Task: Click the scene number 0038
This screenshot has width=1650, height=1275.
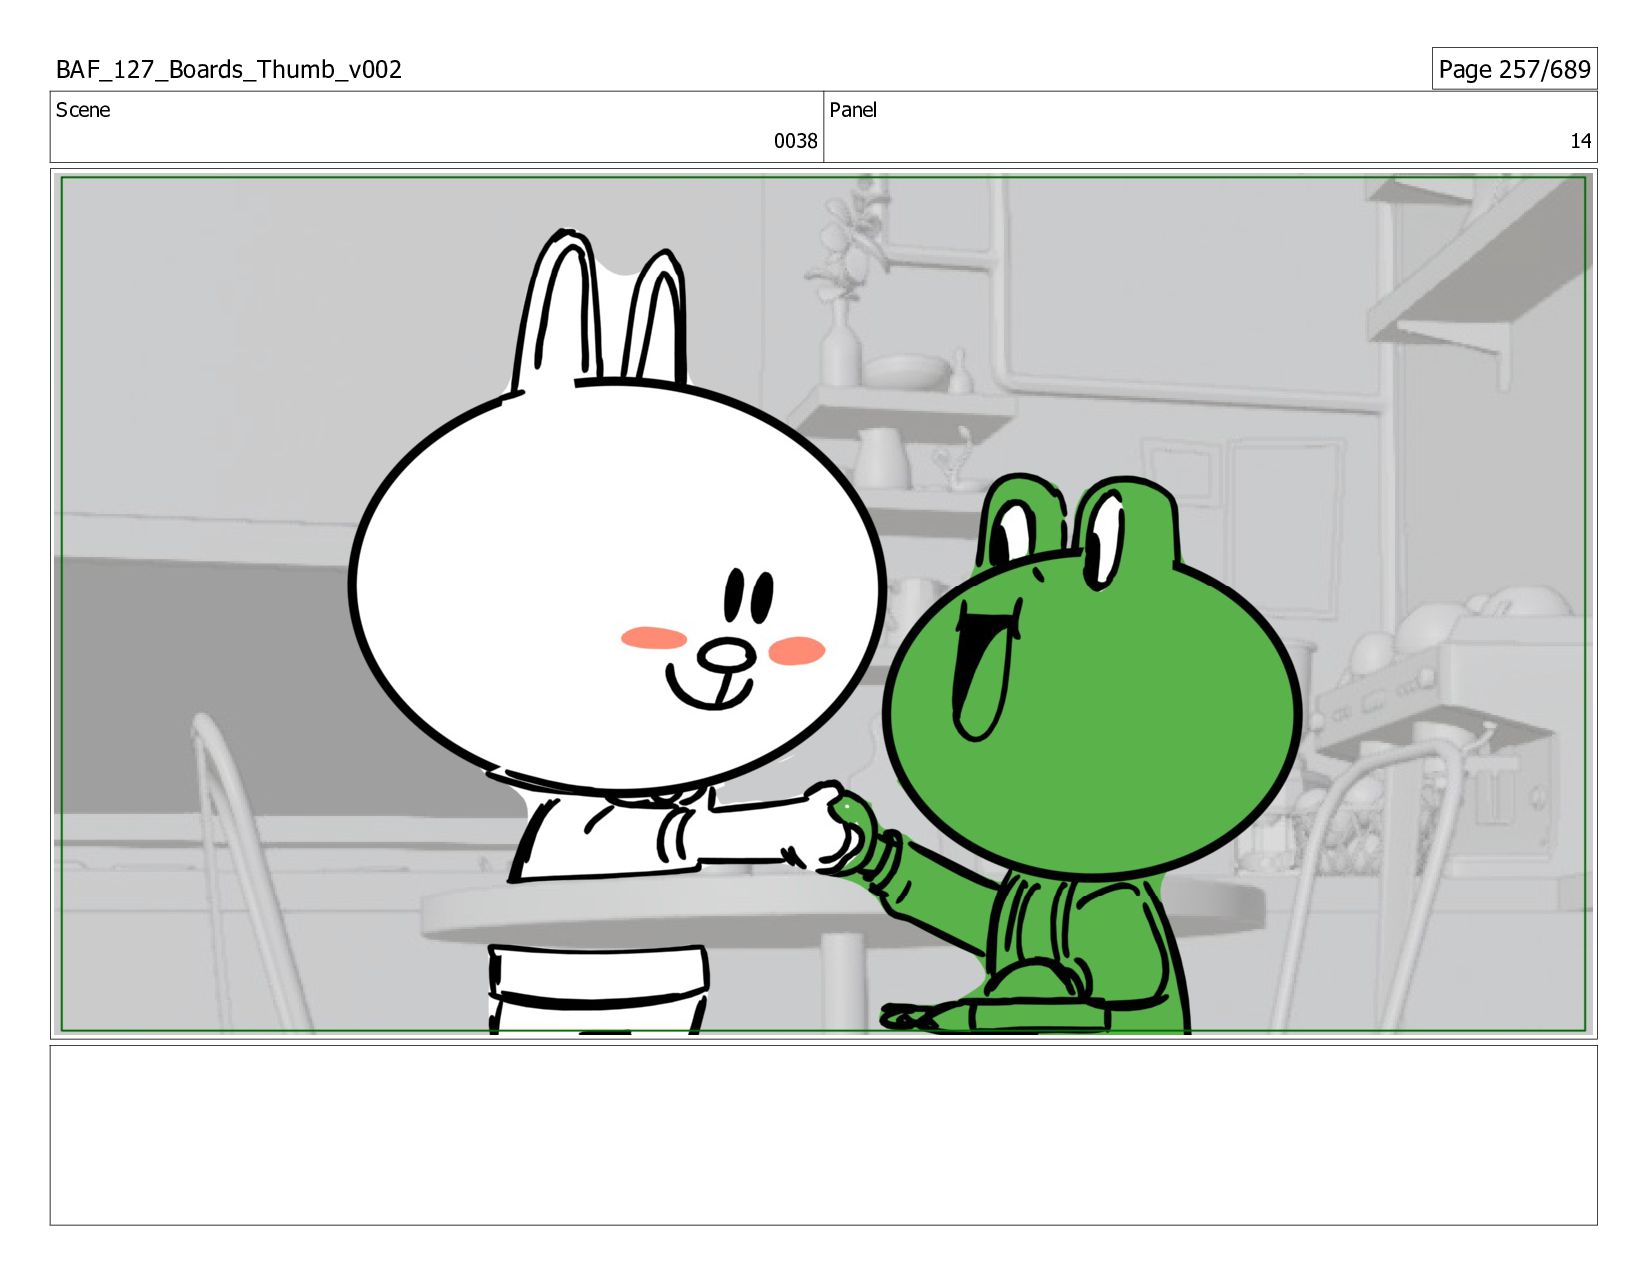Action: click(x=795, y=141)
